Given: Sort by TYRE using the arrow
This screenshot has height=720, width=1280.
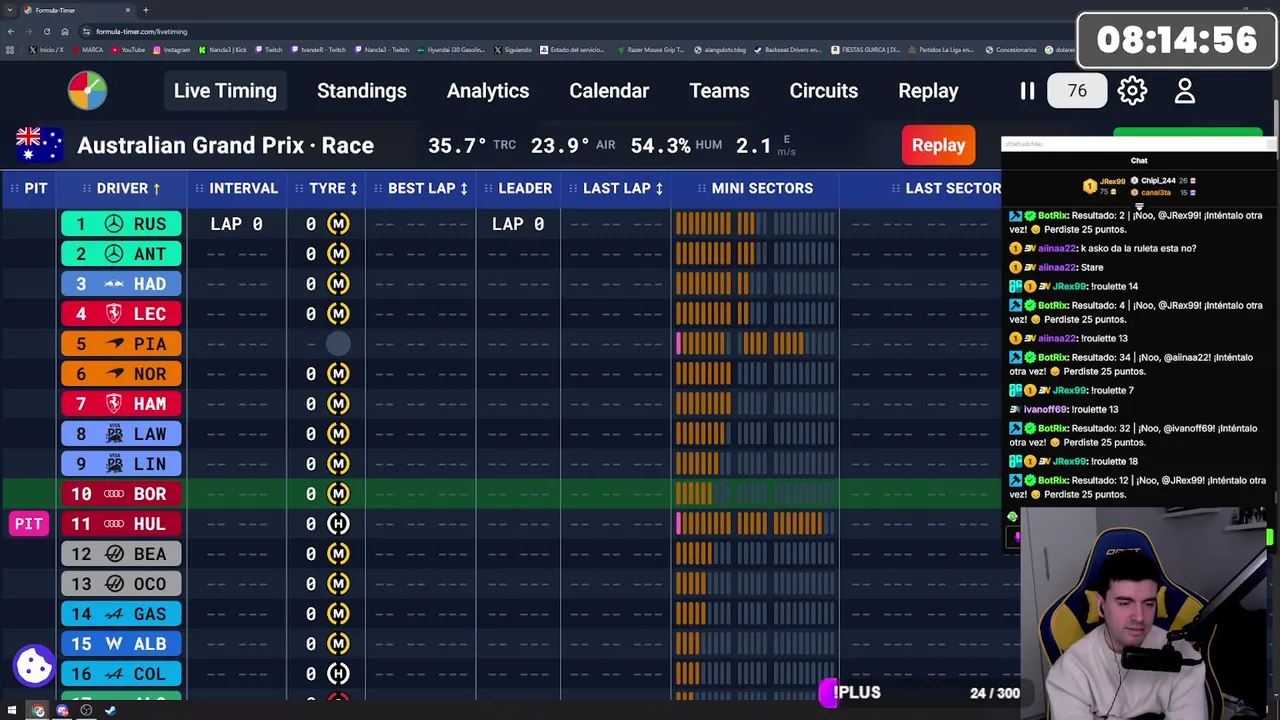Looking at the screenshot, I should pyautogui.click(x=354, y=188).
